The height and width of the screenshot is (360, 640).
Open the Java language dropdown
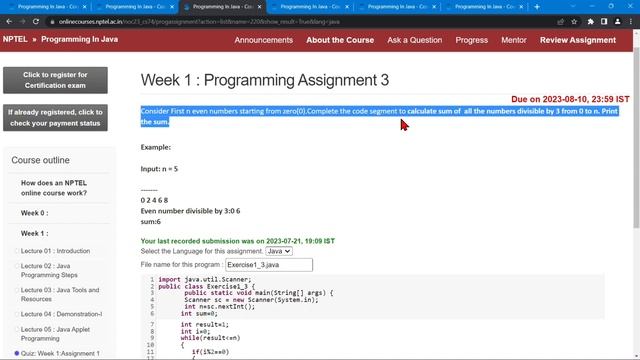click(x=279, y=251)
